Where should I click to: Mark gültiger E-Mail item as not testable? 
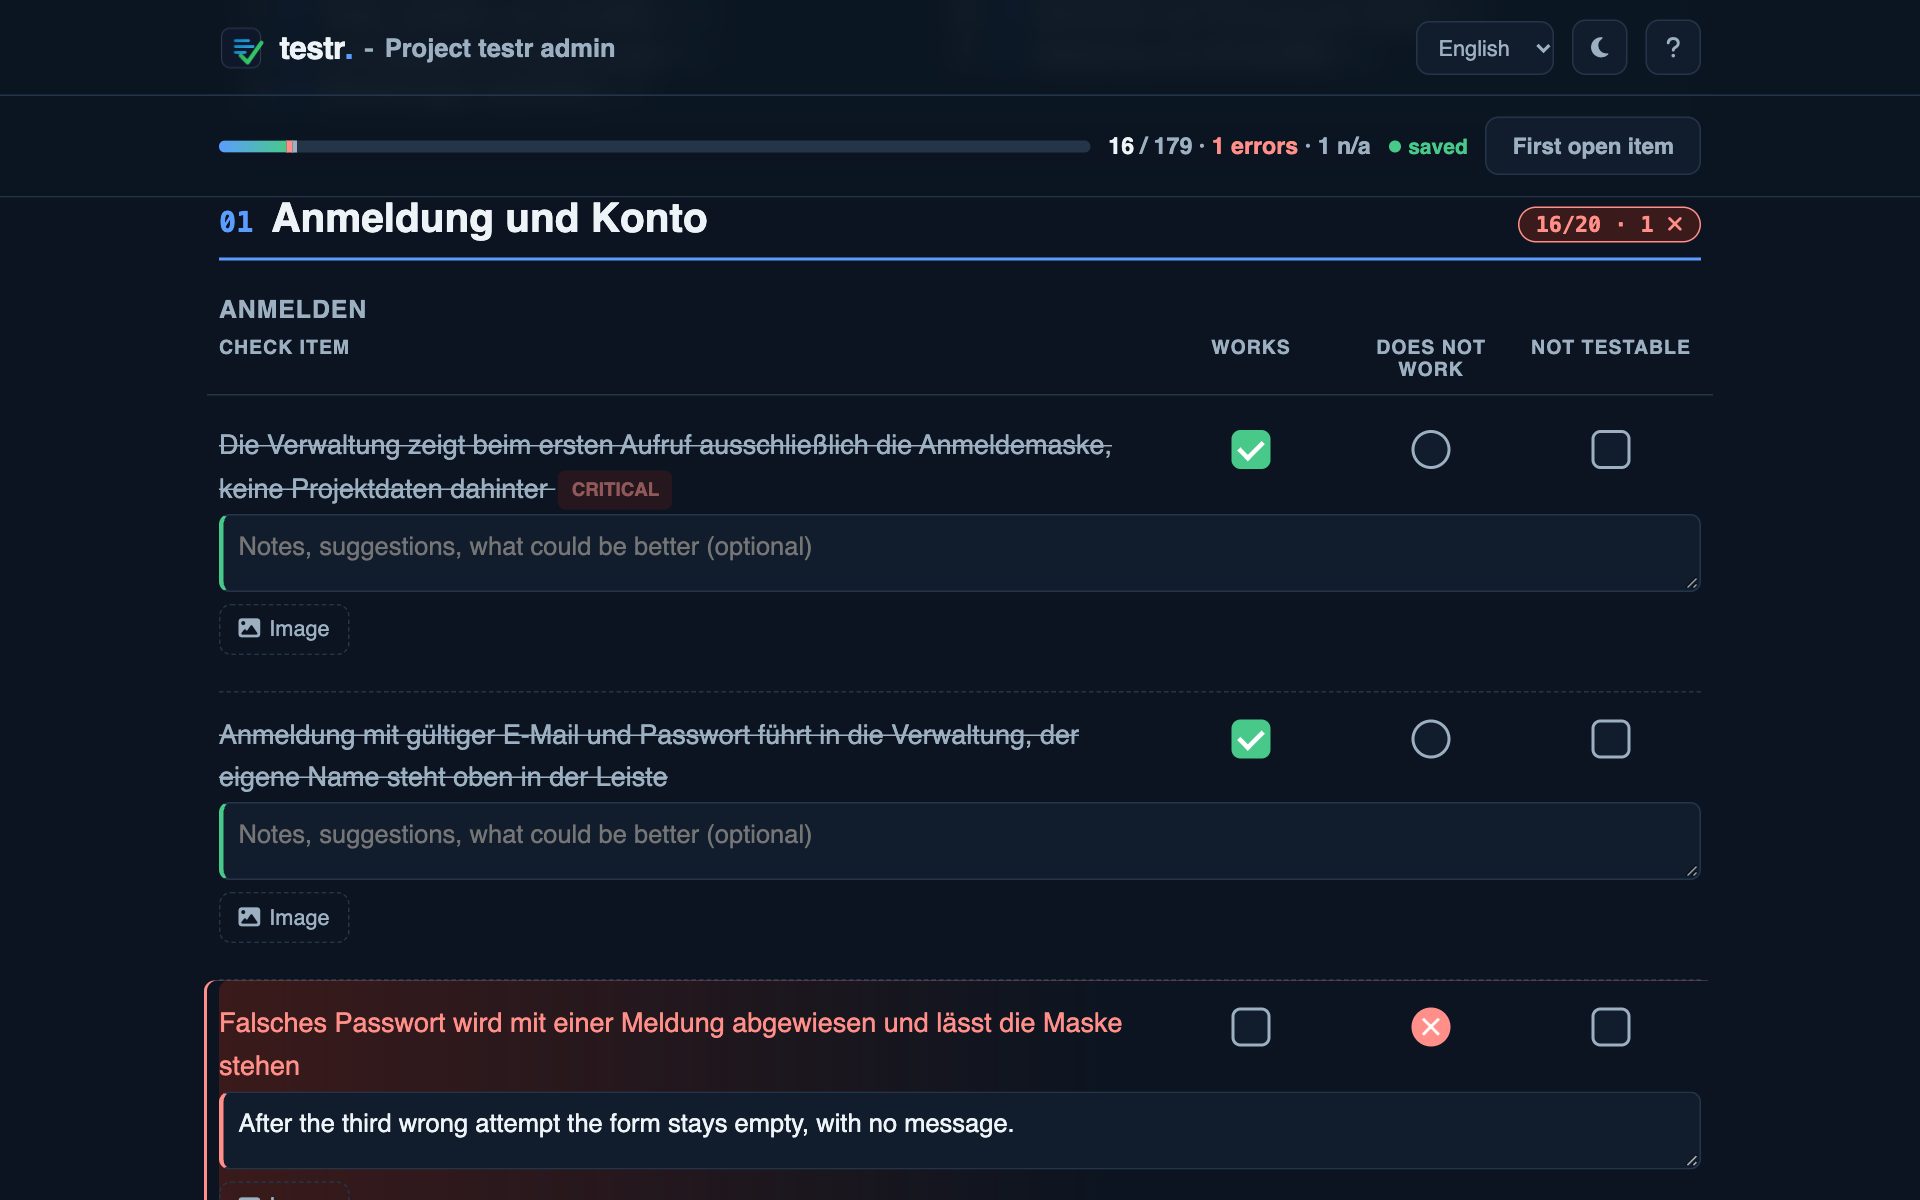tap(1610, 739)
